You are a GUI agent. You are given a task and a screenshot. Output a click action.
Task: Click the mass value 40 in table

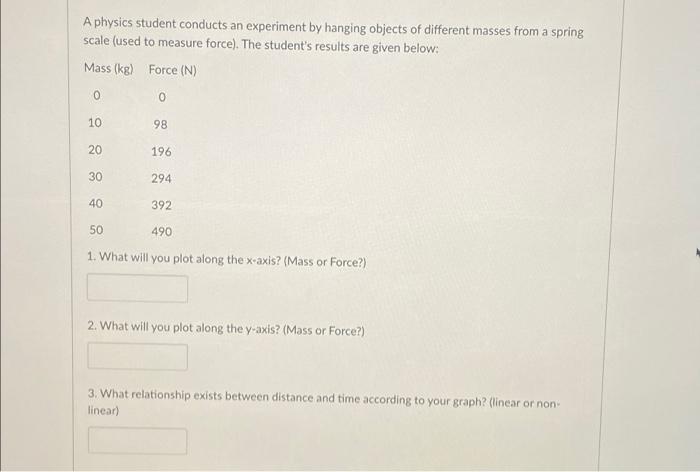(96, 204)
